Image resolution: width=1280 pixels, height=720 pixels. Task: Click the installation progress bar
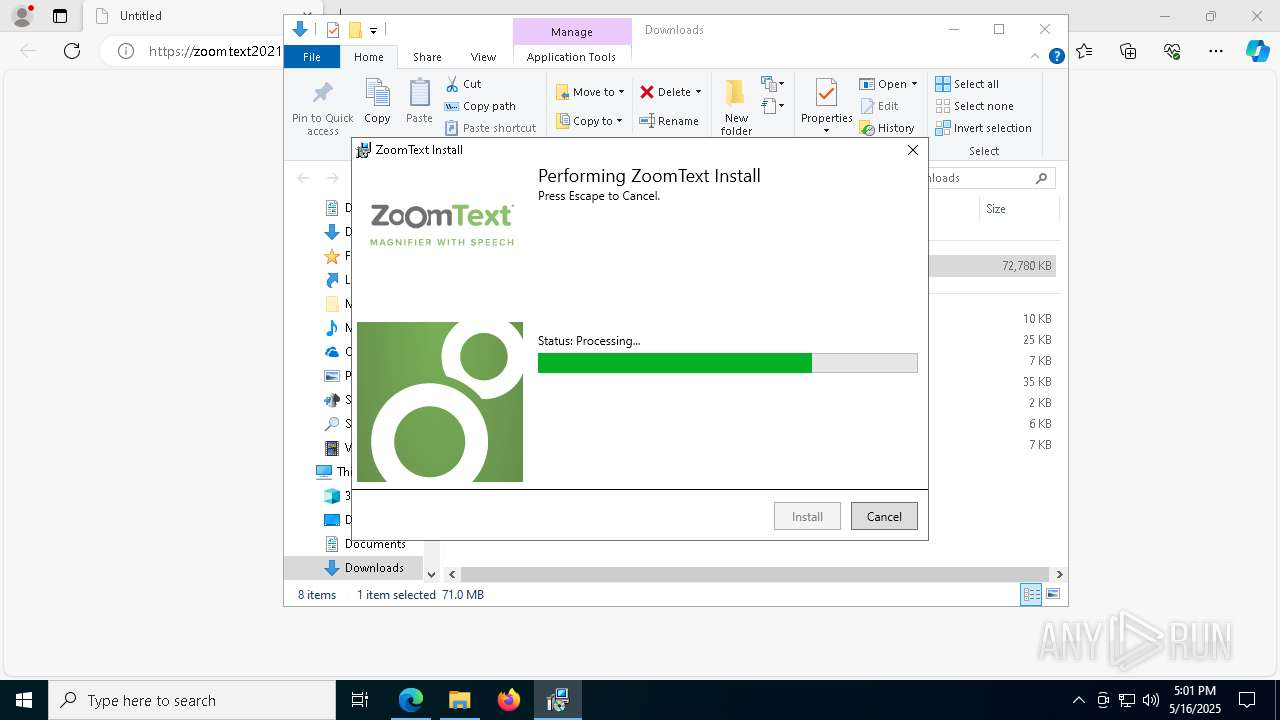(x=727, y=363)
